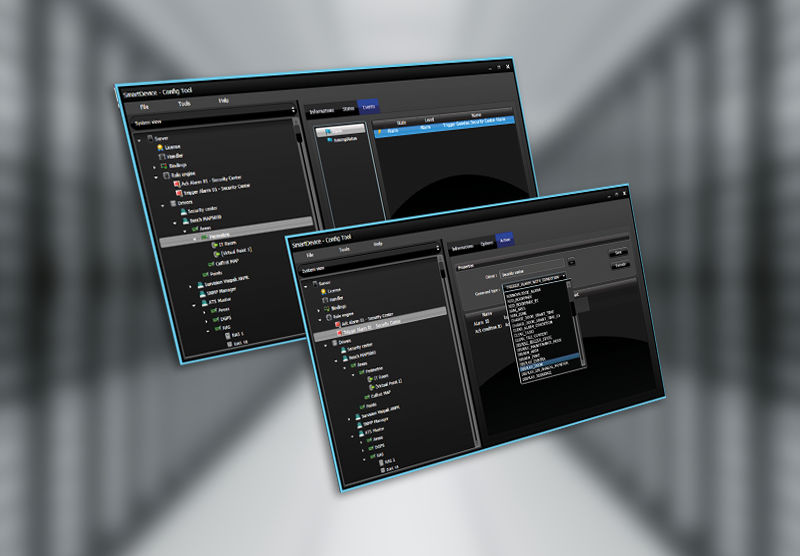Collapse Server node in back window
800x556 pixels.
(x=139, y=139)
